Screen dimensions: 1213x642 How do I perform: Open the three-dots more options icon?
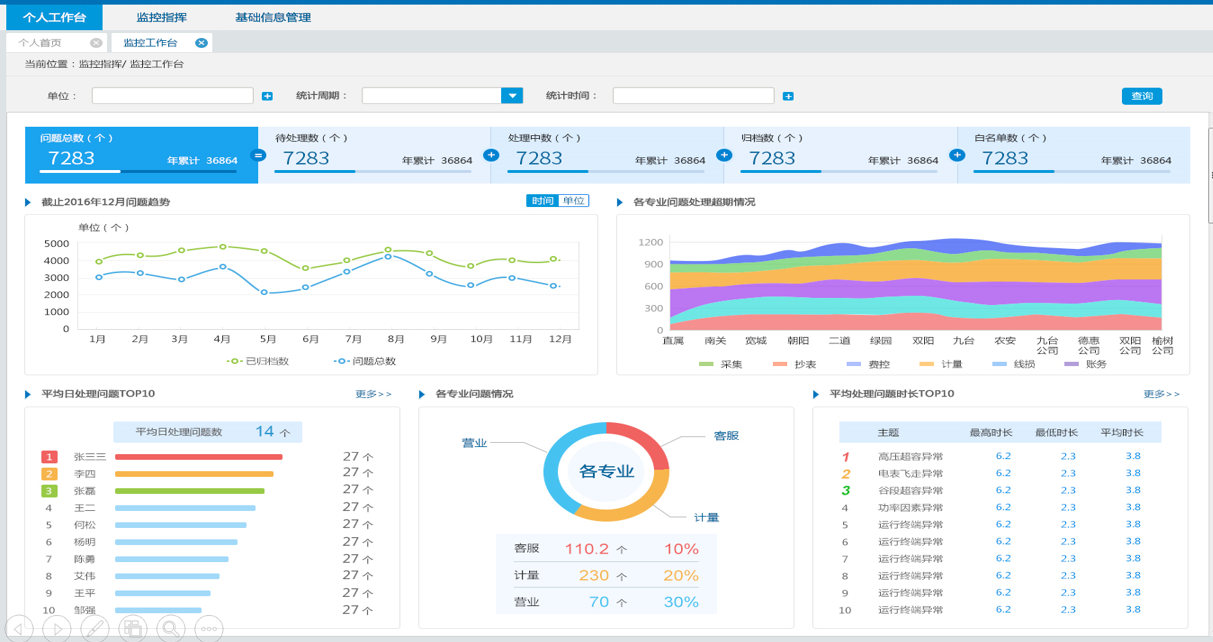coord(208,628)
